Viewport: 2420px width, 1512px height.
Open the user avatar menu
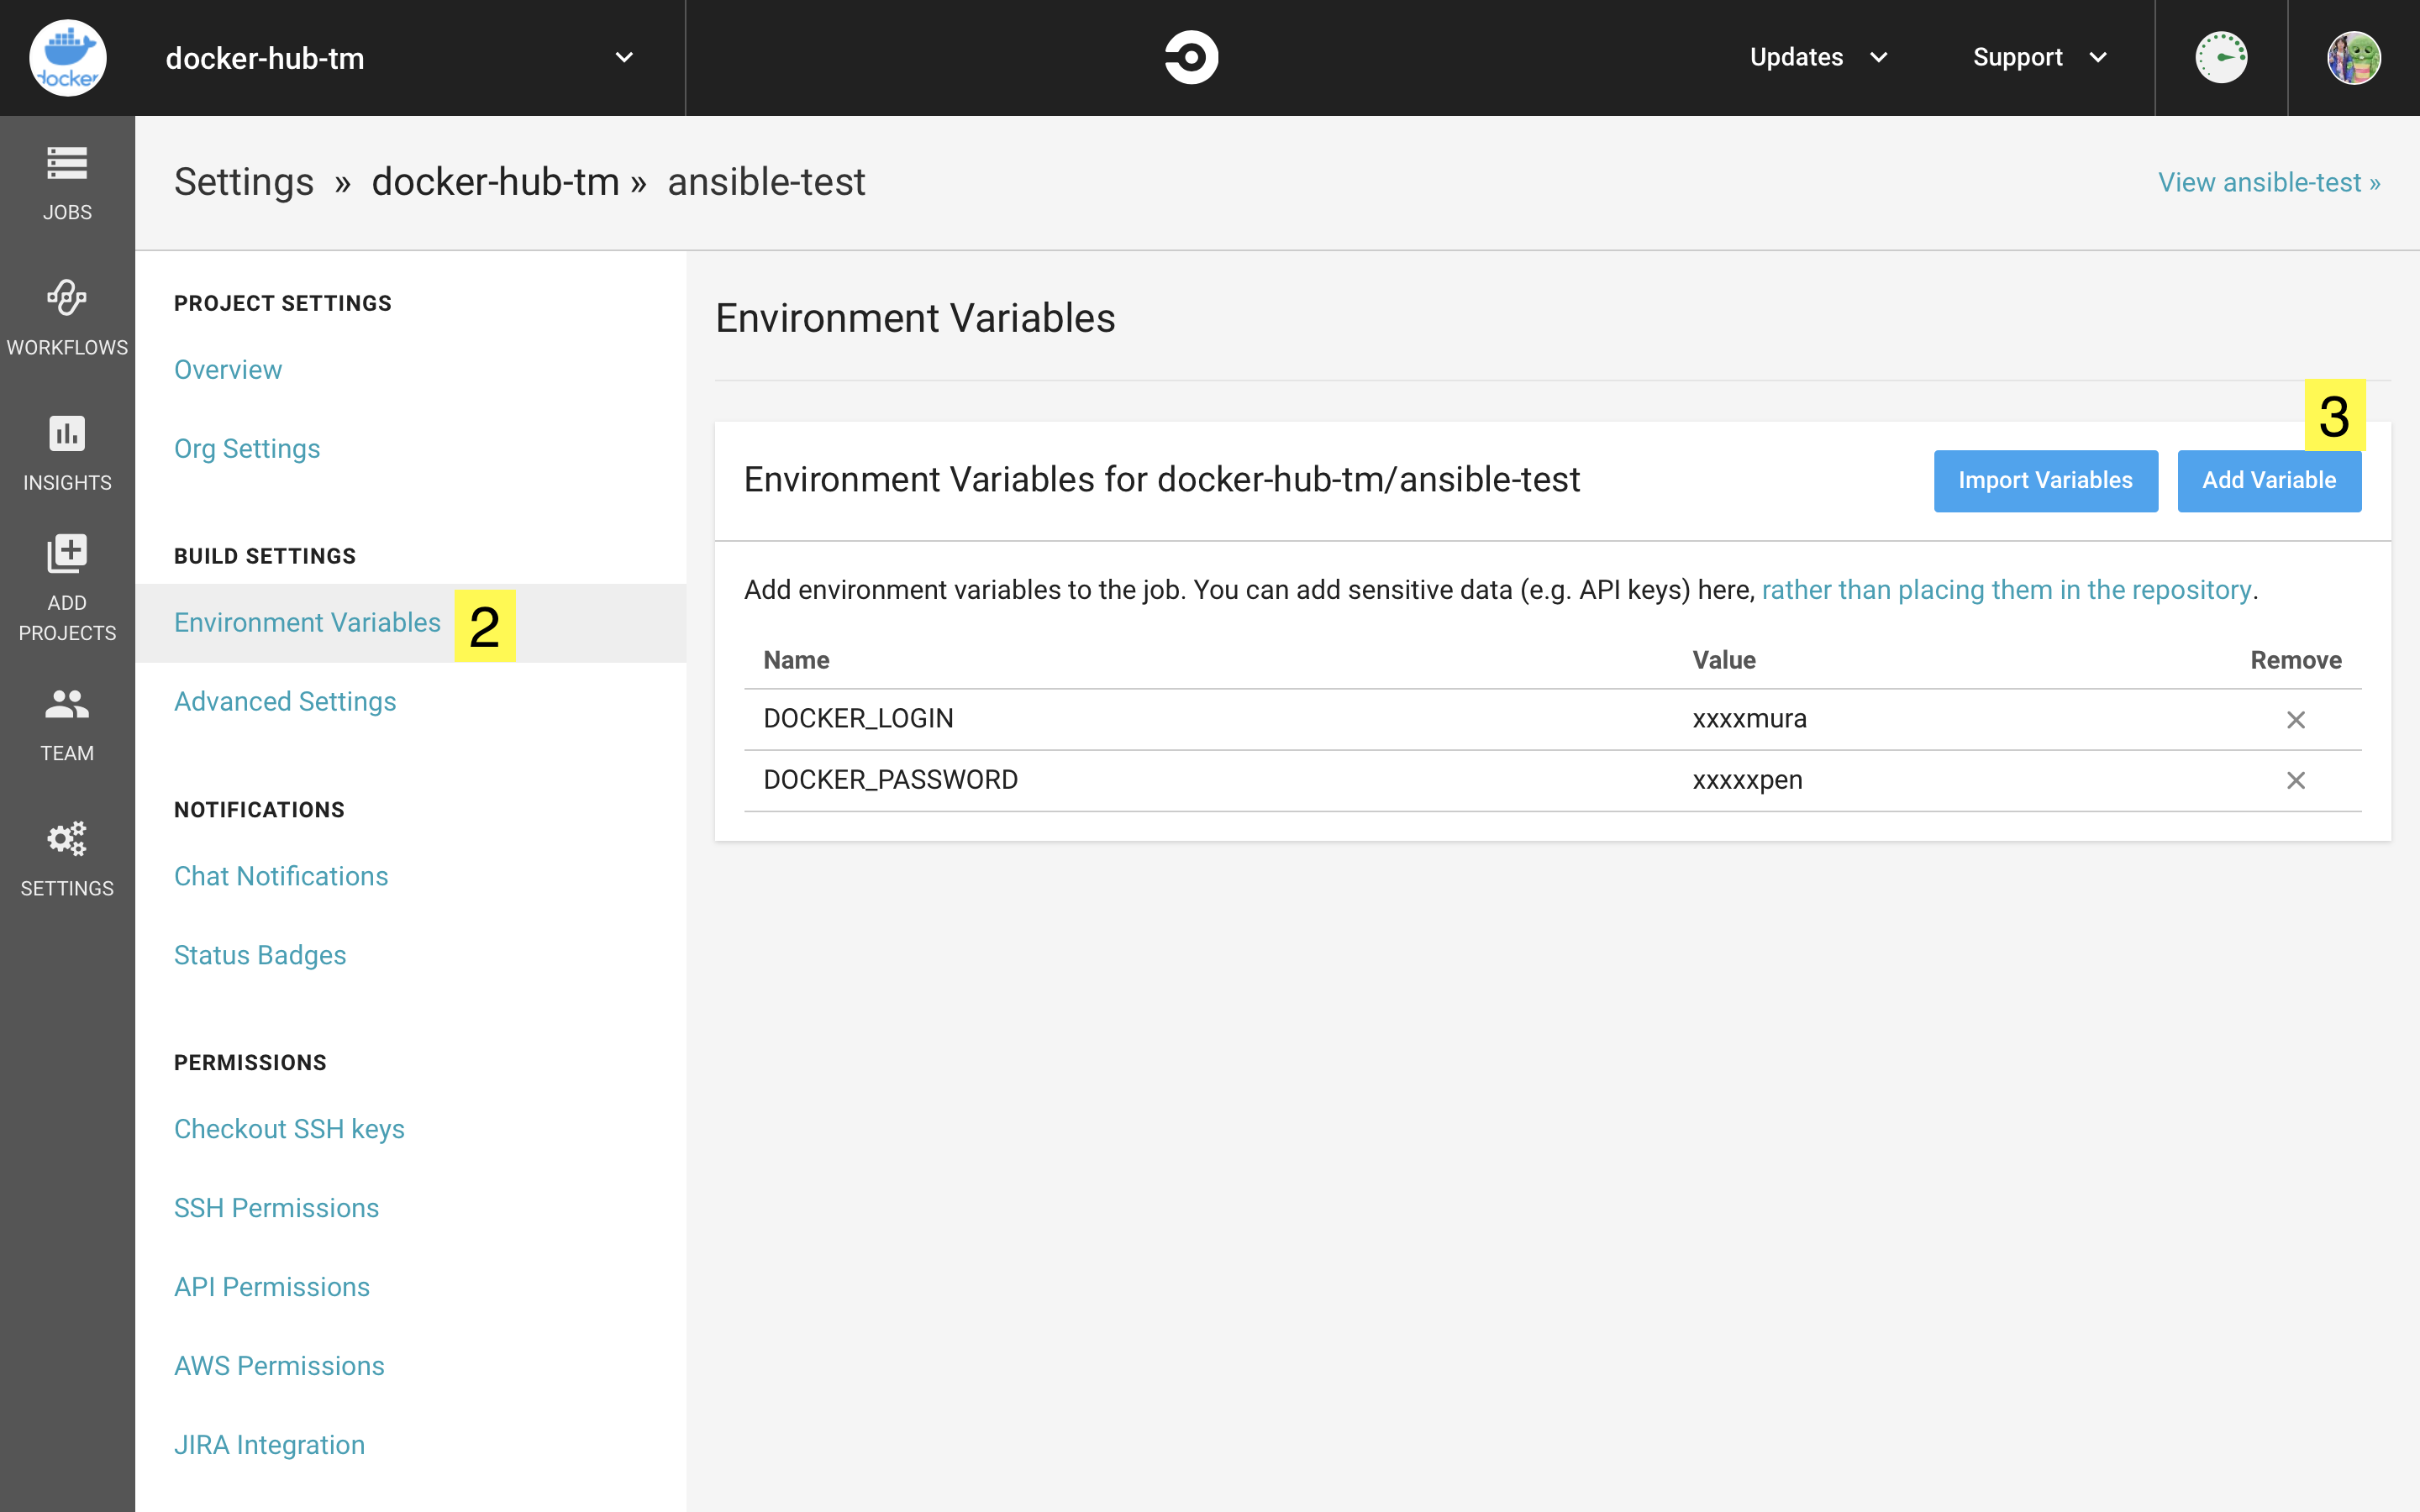2354,57
